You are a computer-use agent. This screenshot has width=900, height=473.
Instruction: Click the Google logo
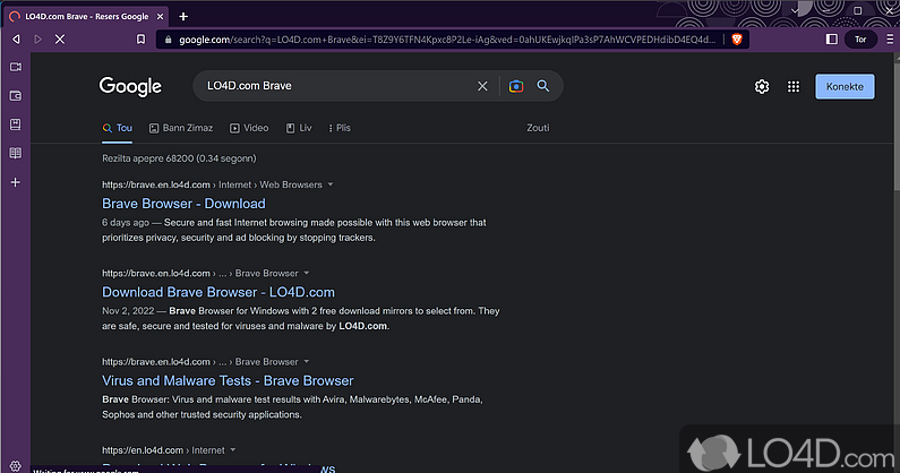tap(130, 87)
